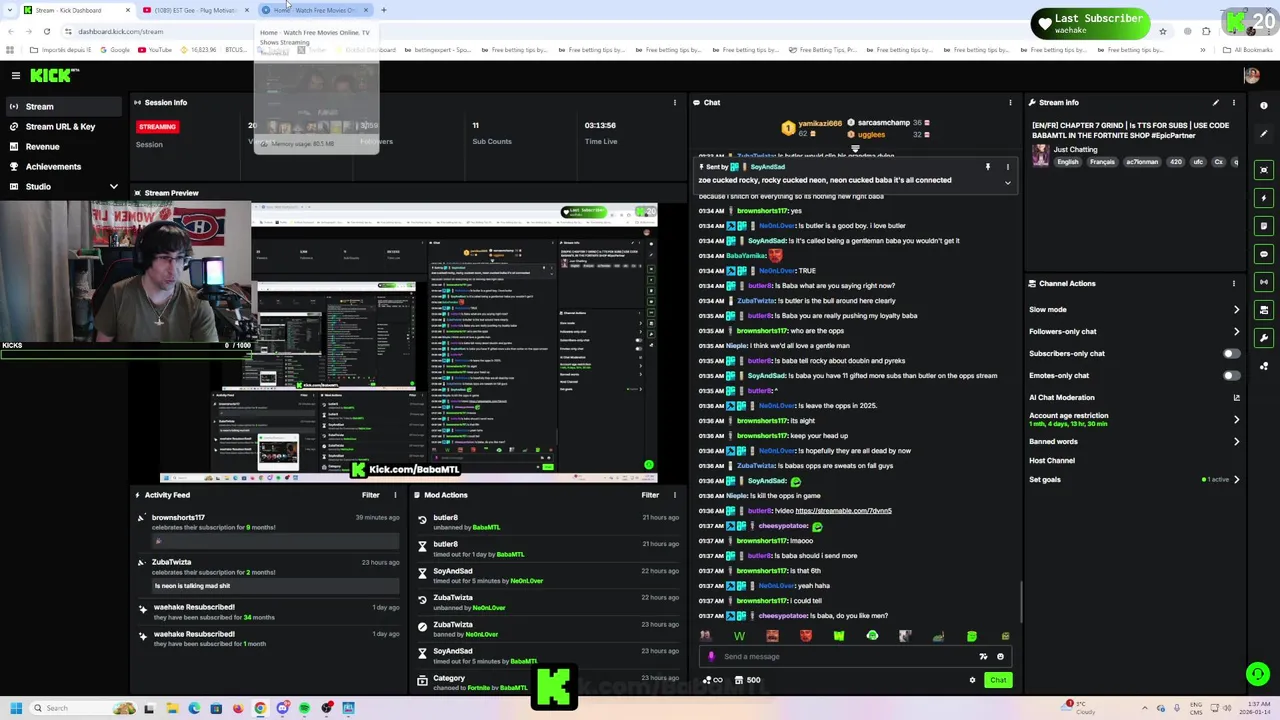Open the Mod Actions Filter

coord(650,495)
